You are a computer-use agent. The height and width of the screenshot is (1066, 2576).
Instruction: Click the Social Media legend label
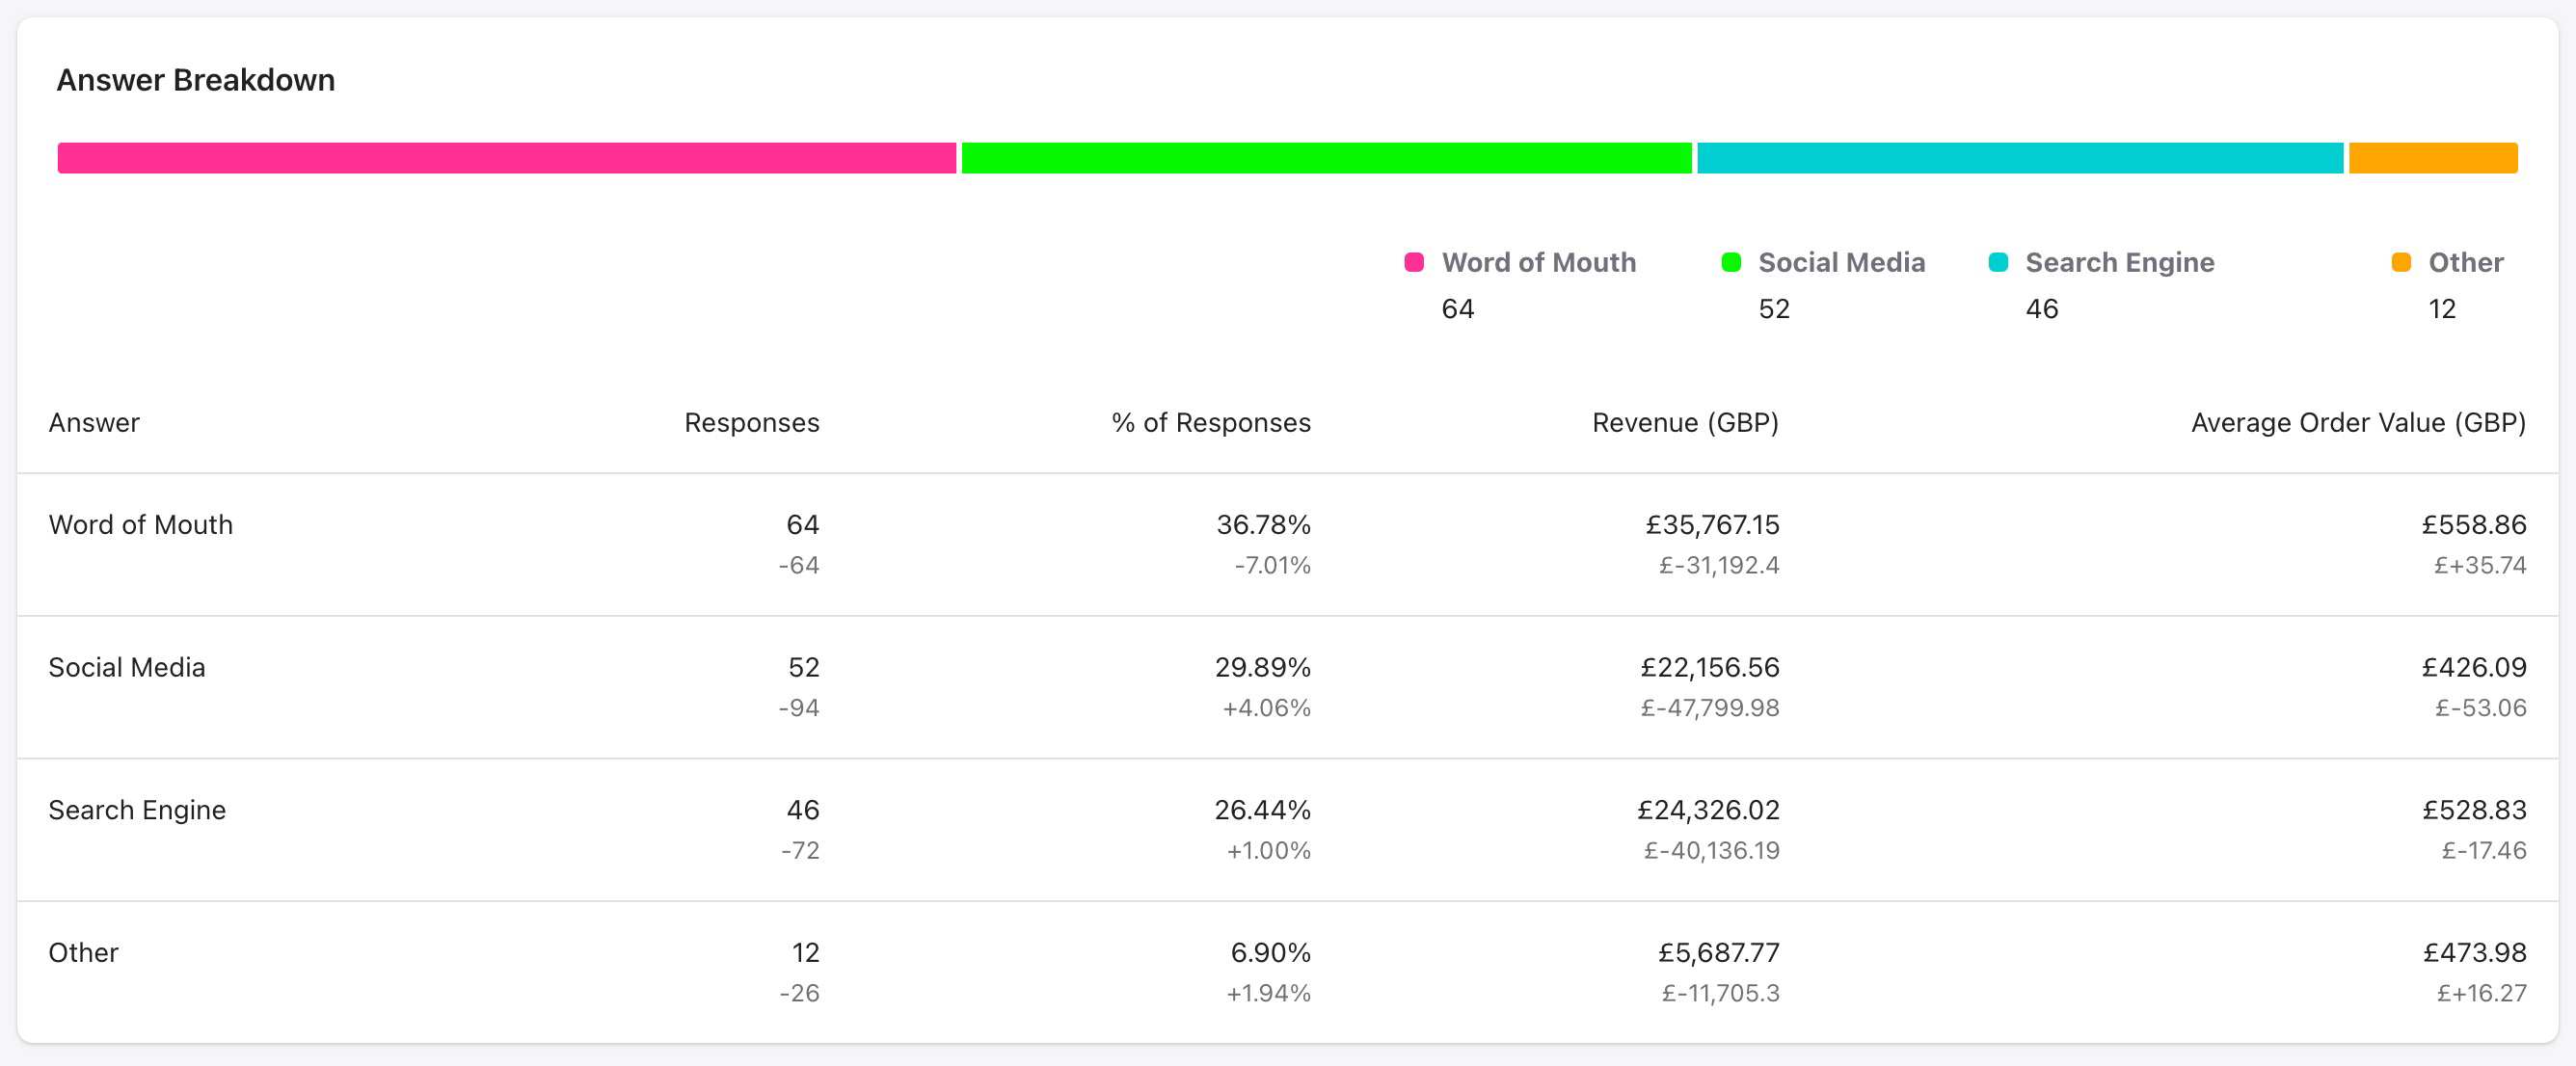pyautogui.click(x=1841, y=262)
